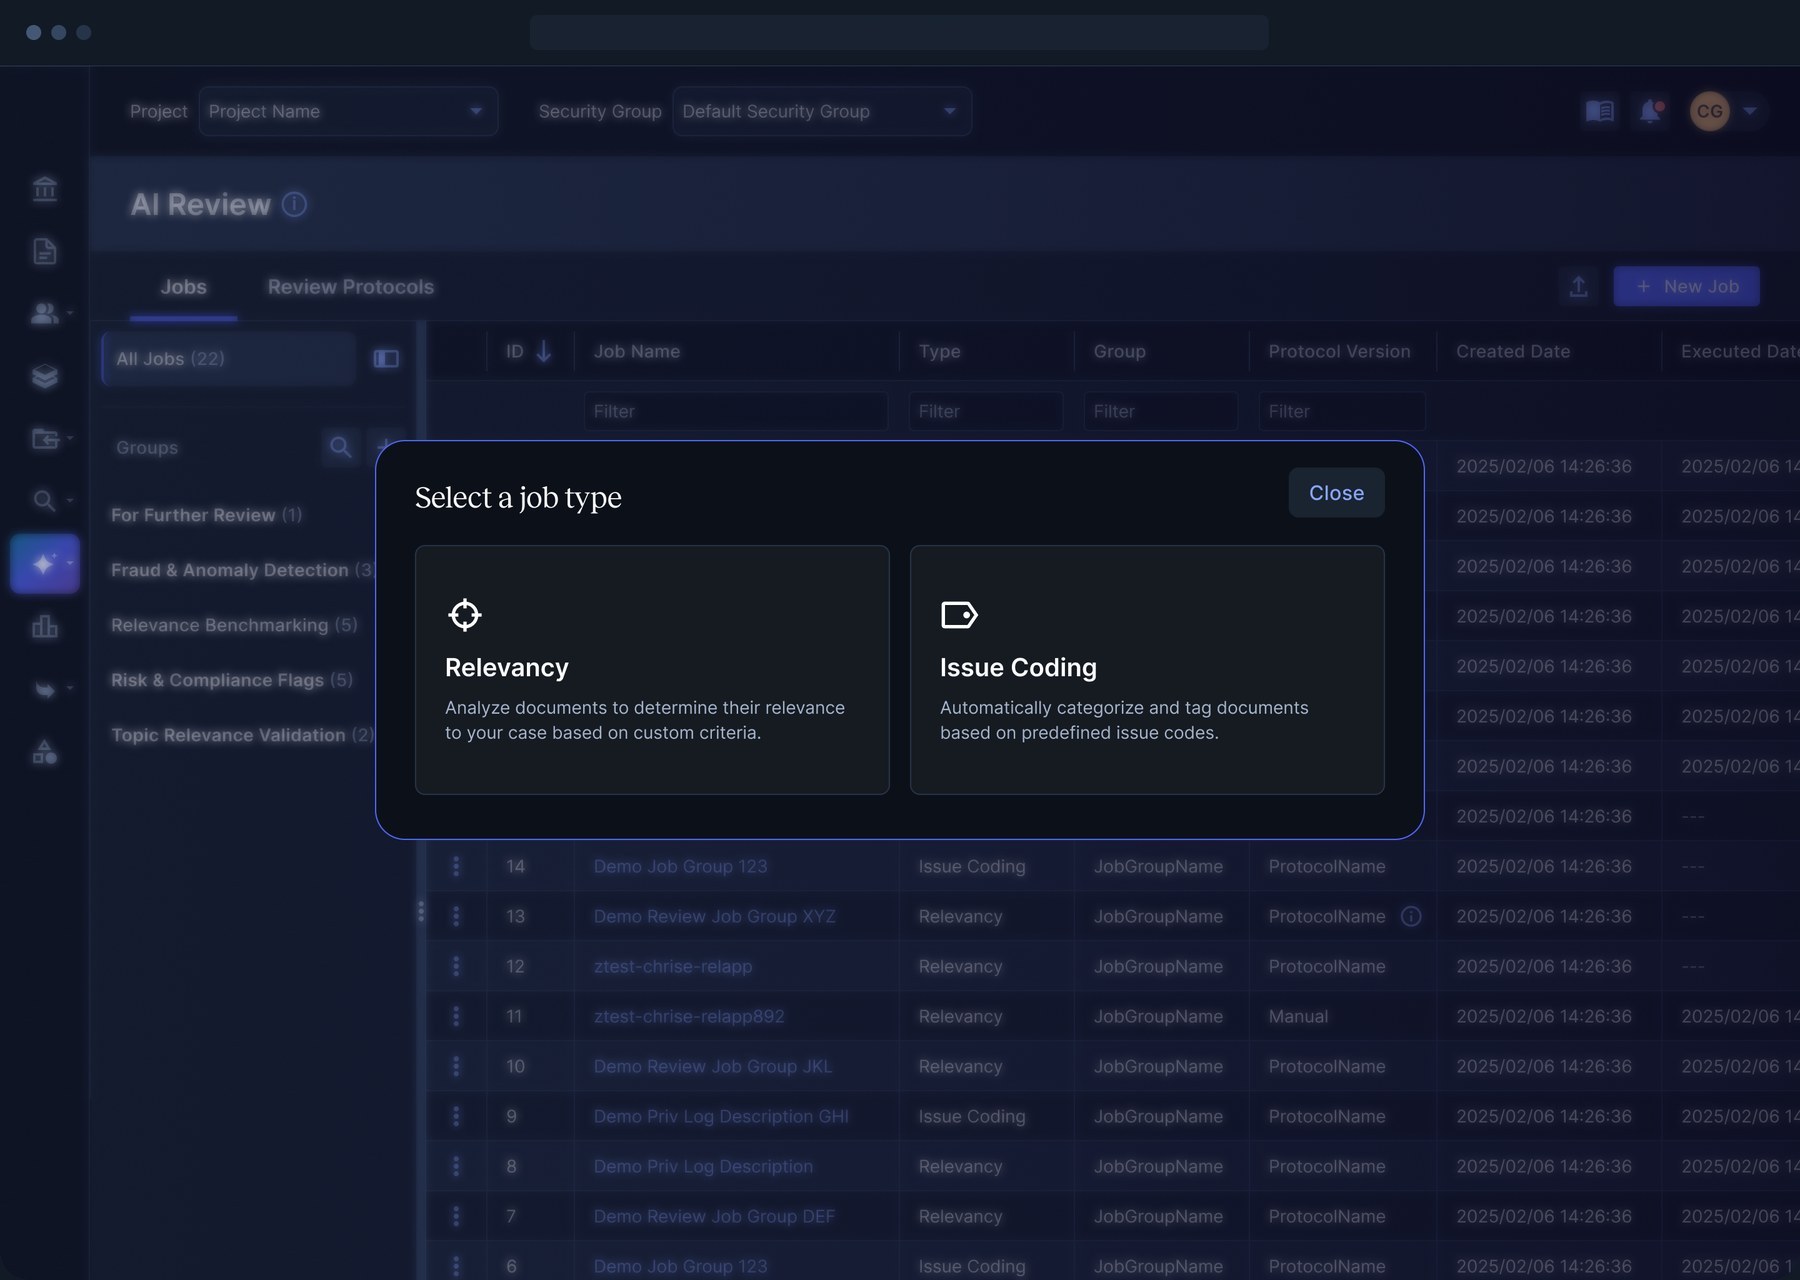Open row 10 three-dot actions menu
The width and height of the screenshot is (1800, 1280).
tap(456, 1066)
